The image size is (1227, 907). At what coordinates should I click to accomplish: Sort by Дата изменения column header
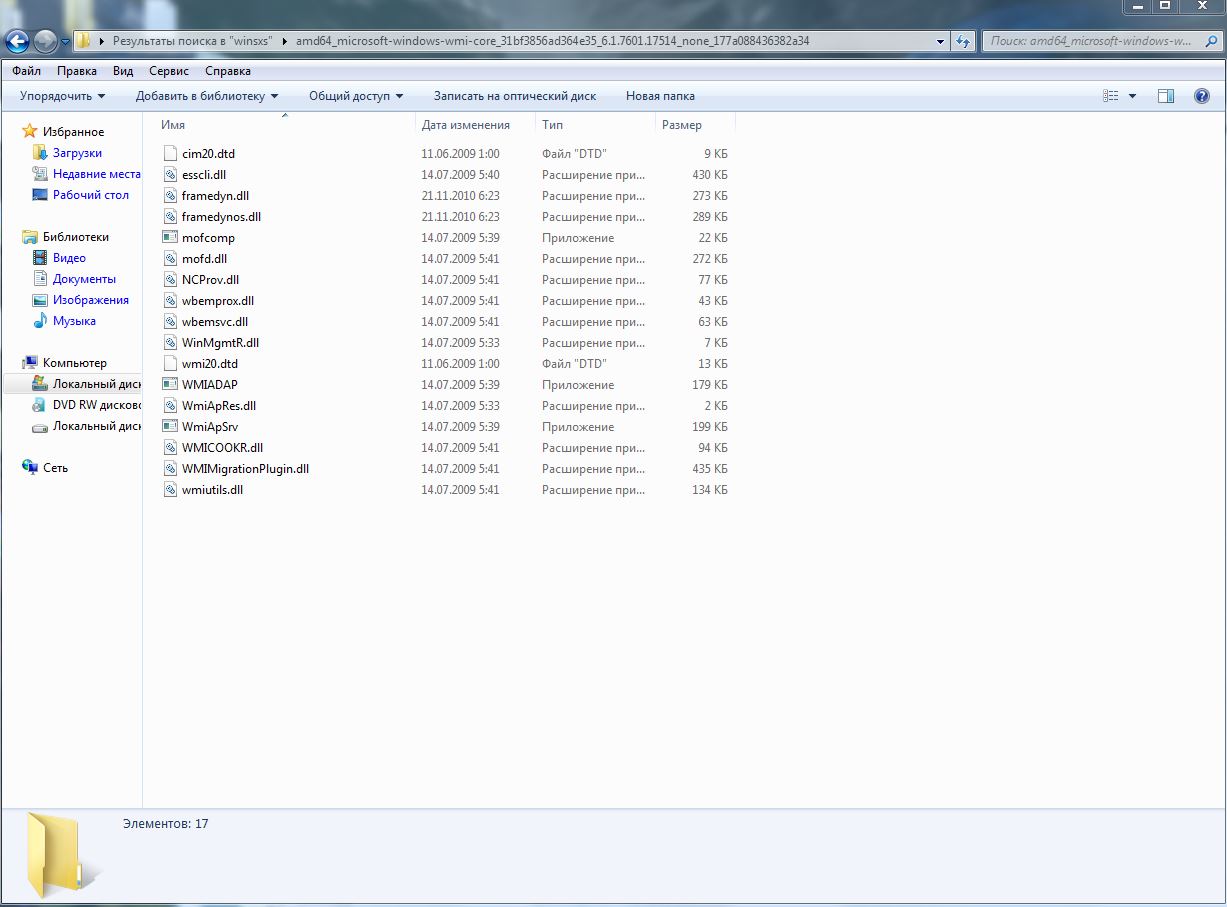point(475,125)
